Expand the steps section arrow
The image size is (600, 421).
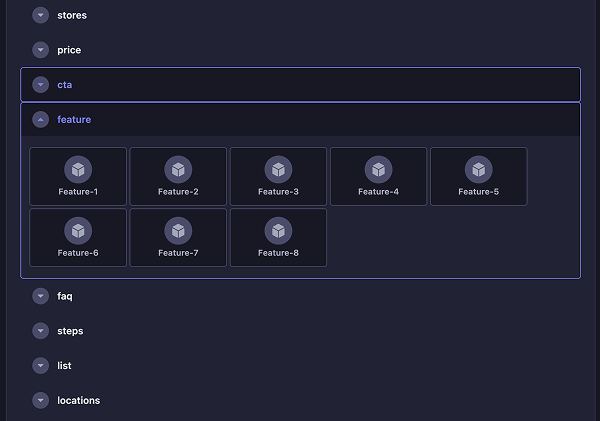click(41, 331)
